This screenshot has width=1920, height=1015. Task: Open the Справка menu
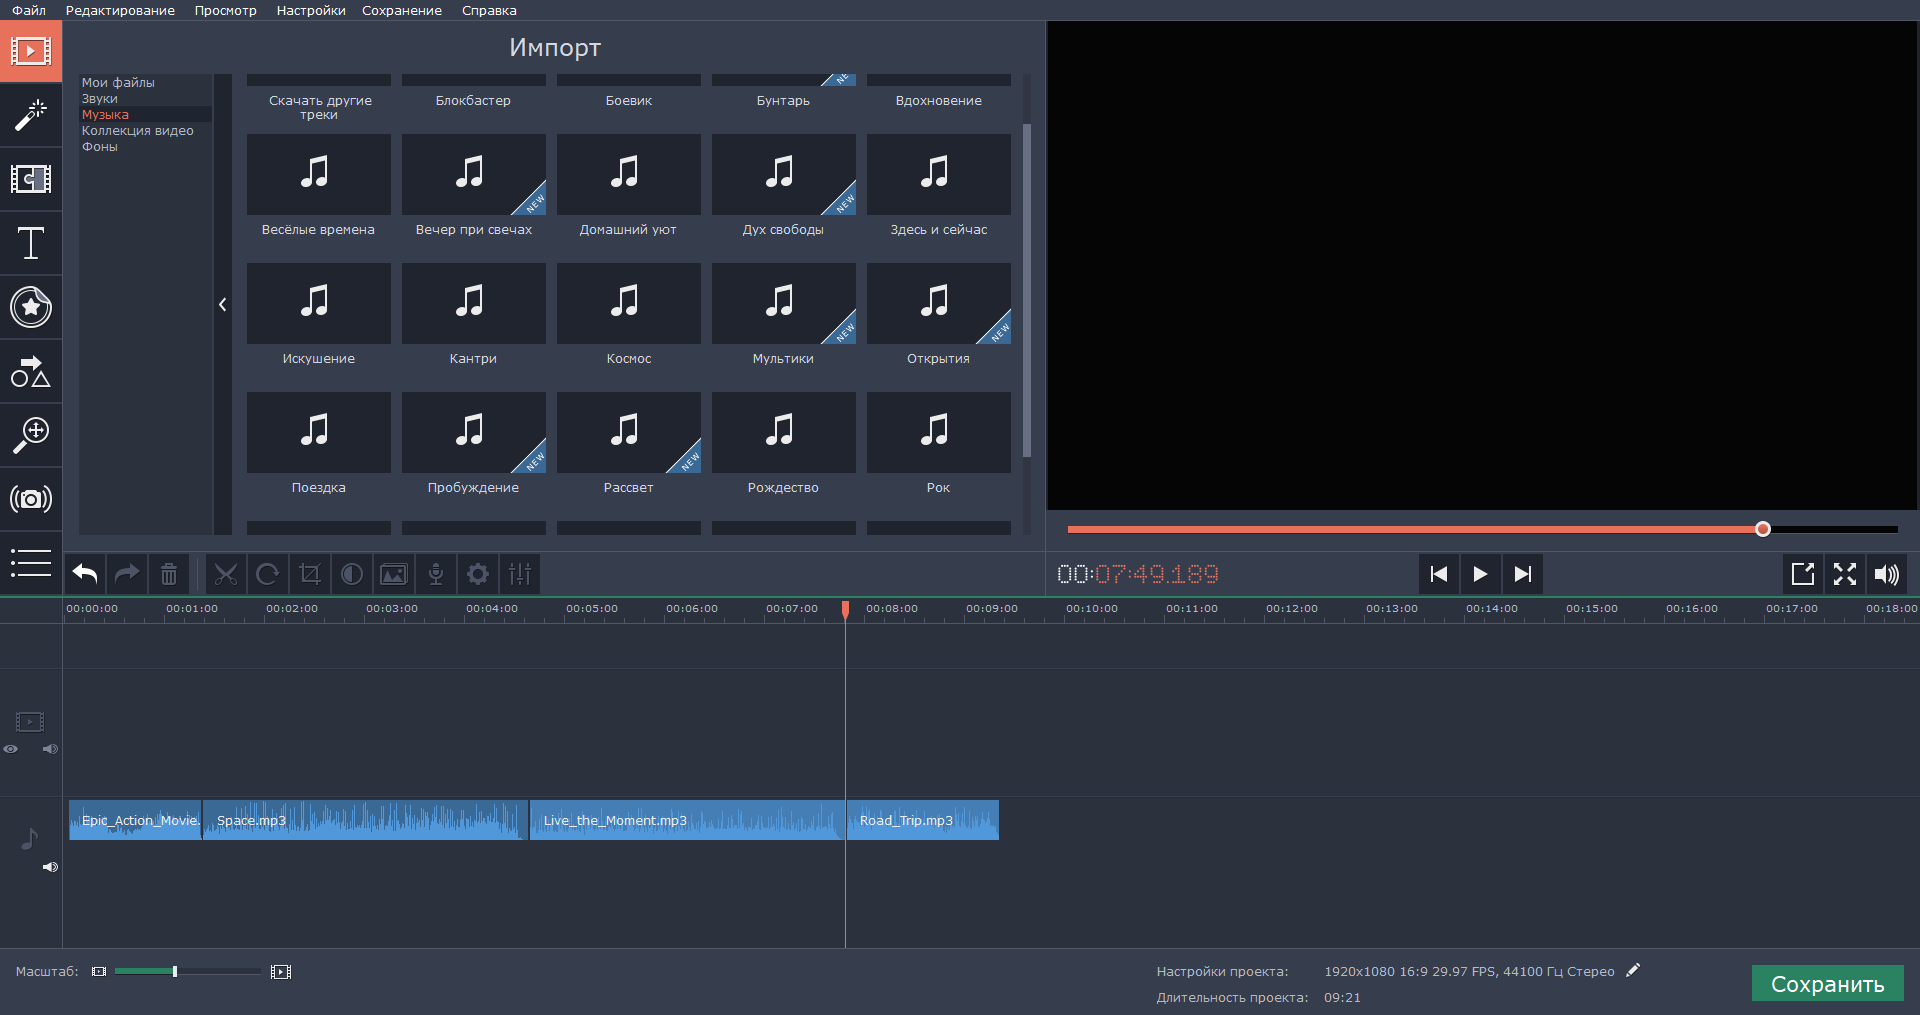pyautogui.click(x=489, y=10)
